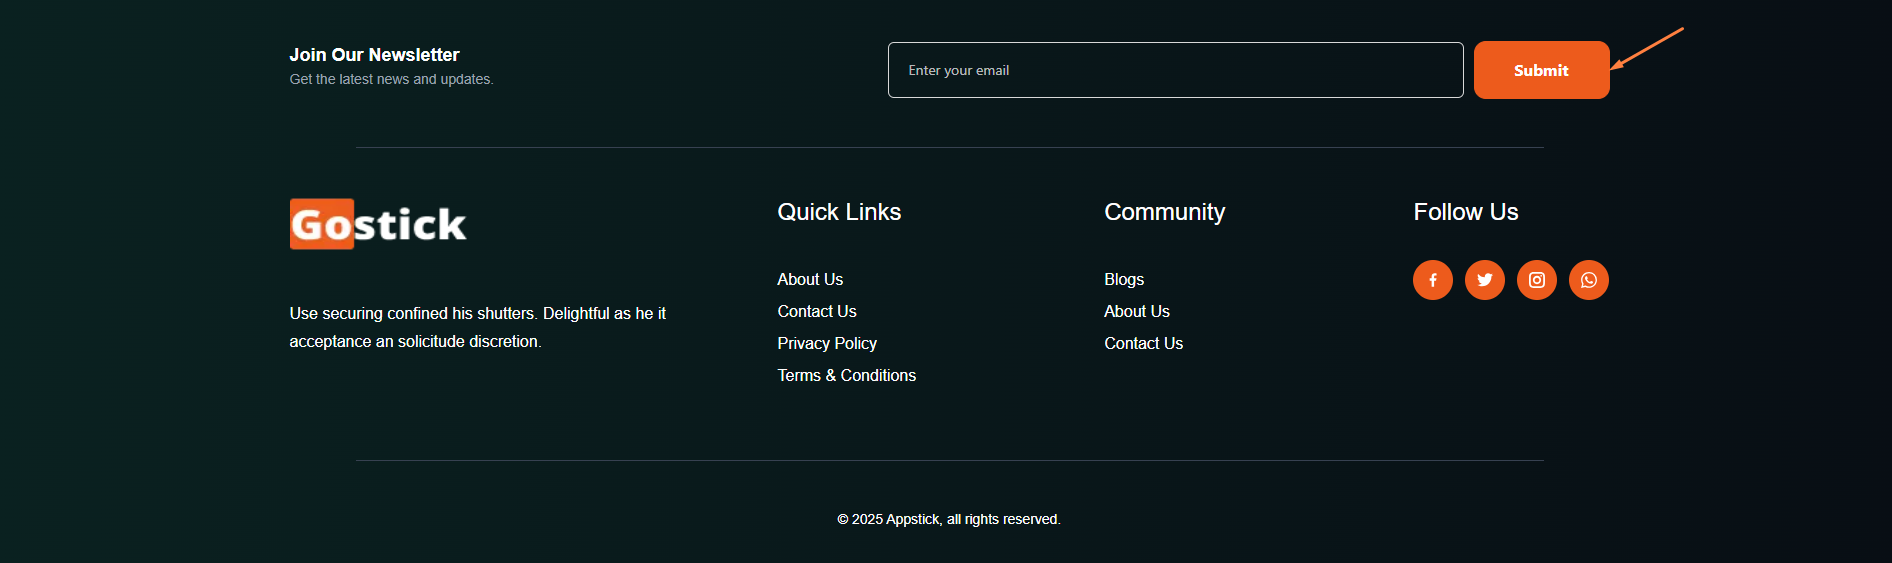
Task: Open the Instagram icon link
Action: [x=1536, y=280]
